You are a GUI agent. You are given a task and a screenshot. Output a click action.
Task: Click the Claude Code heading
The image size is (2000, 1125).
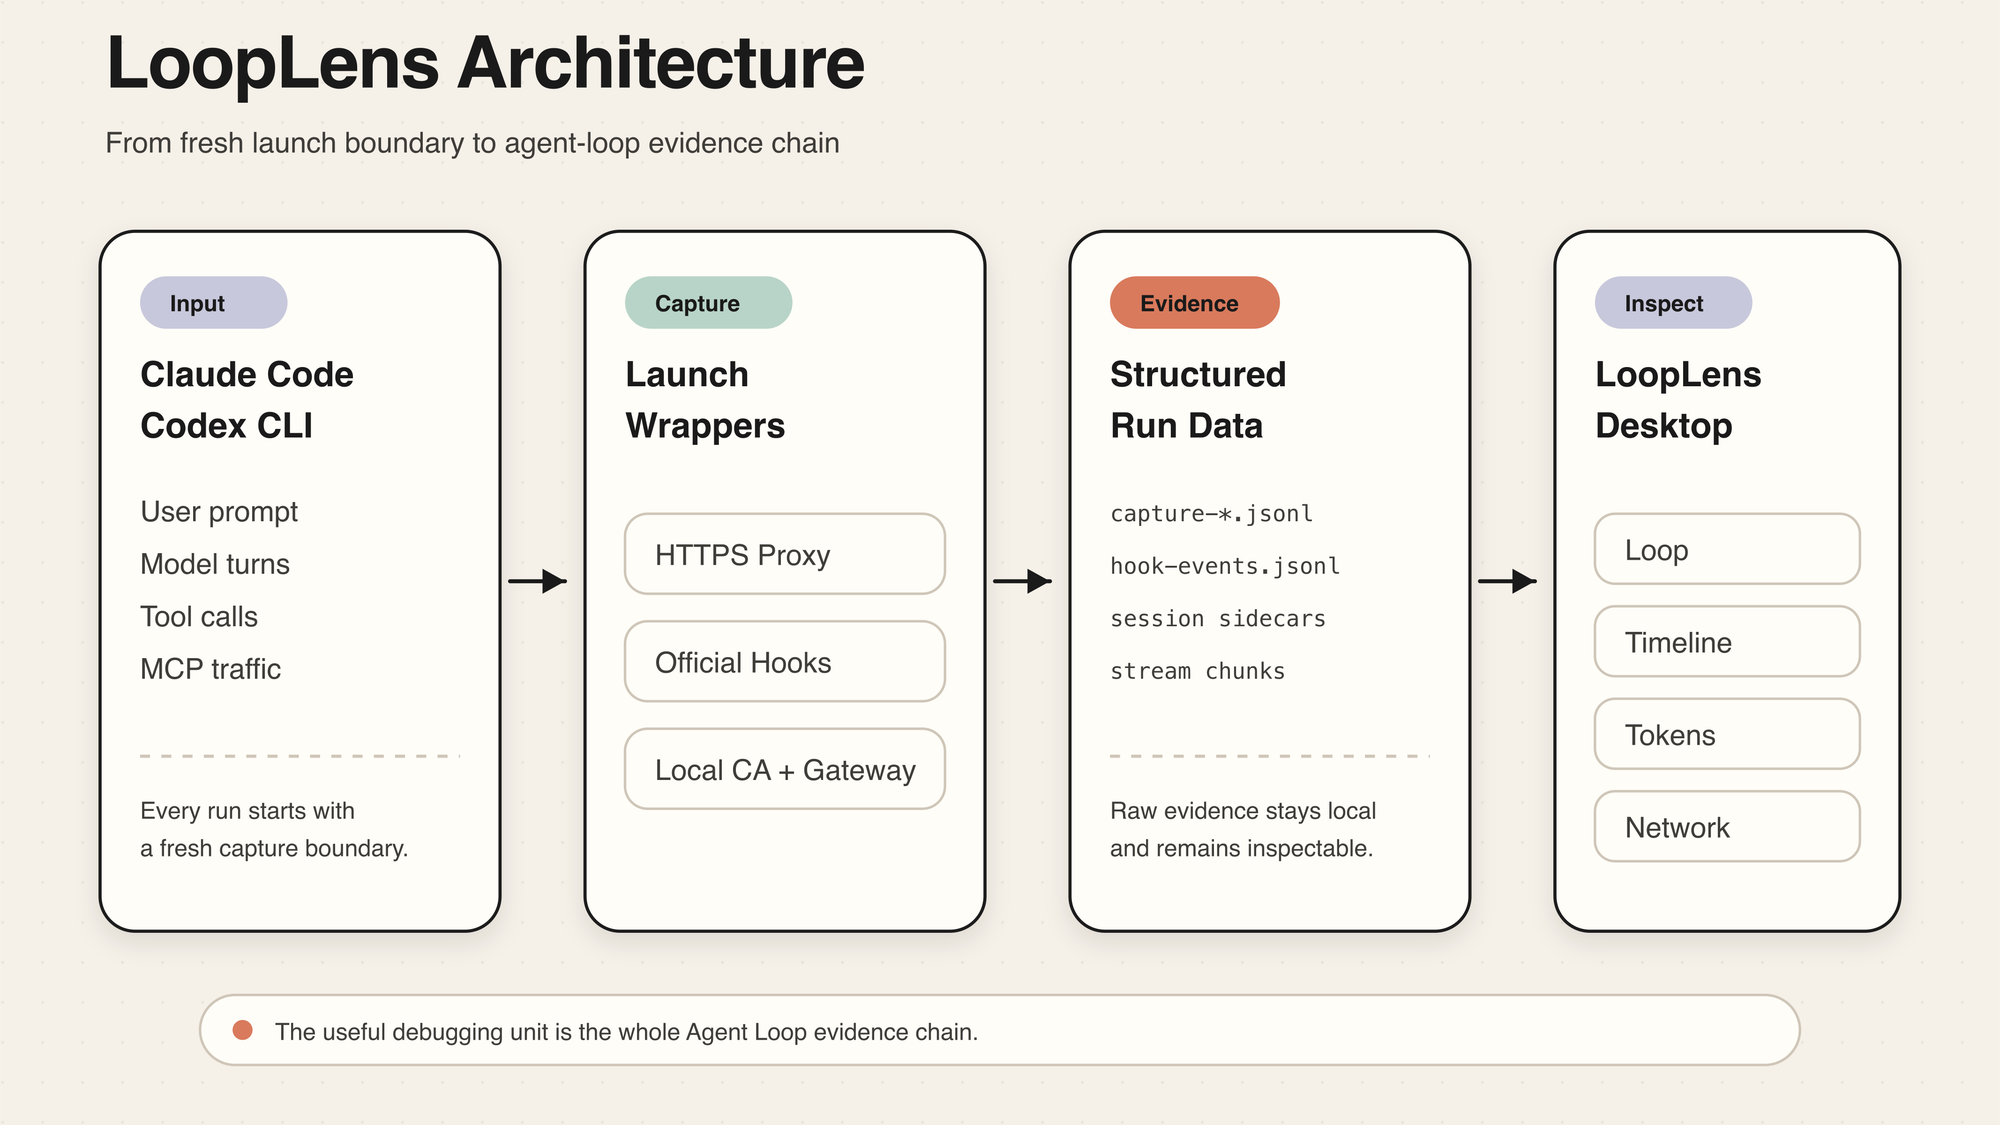247,374
